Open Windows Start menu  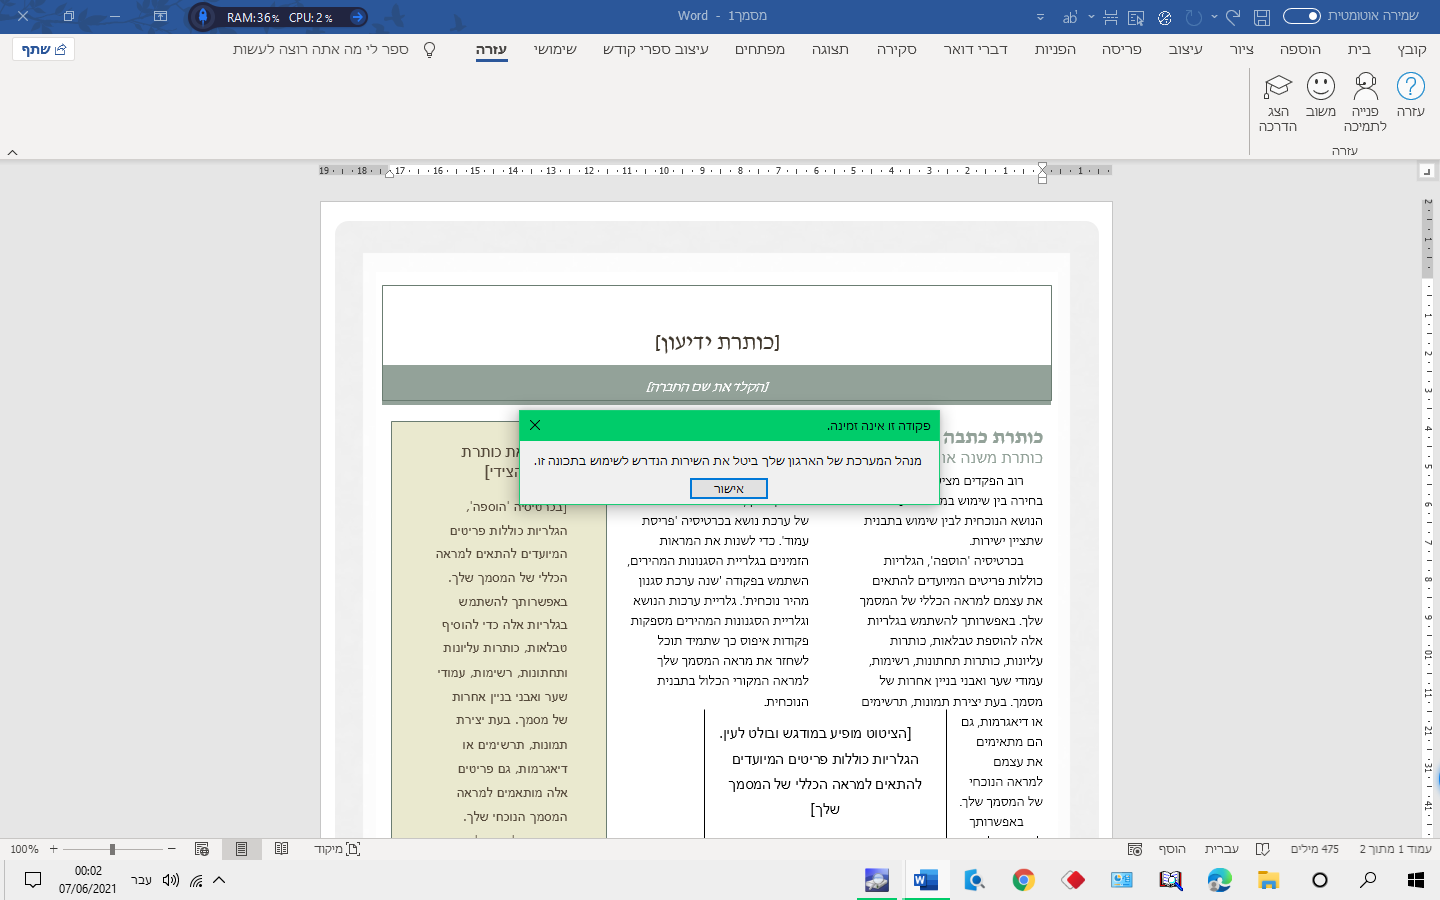coord(1415,880)
